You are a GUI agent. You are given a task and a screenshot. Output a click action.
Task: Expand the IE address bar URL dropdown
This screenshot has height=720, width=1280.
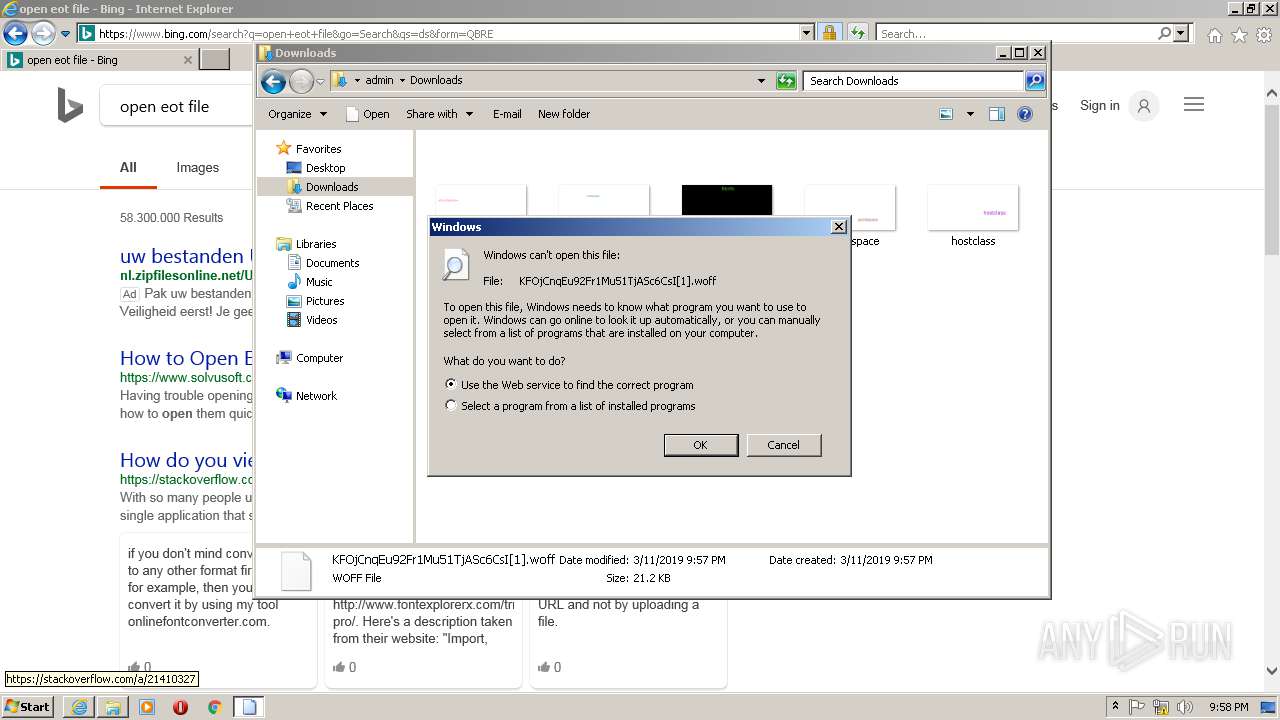807,33
